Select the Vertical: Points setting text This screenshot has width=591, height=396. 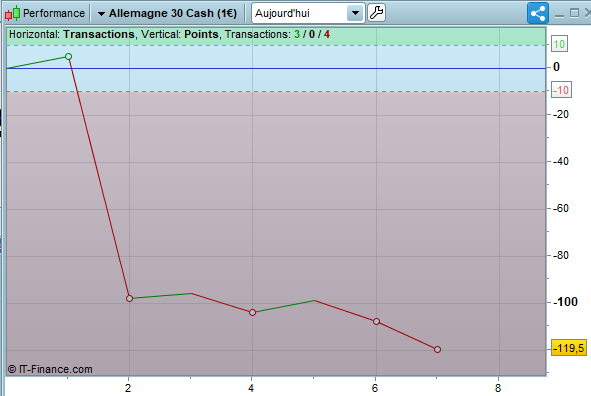click(180, 34)
